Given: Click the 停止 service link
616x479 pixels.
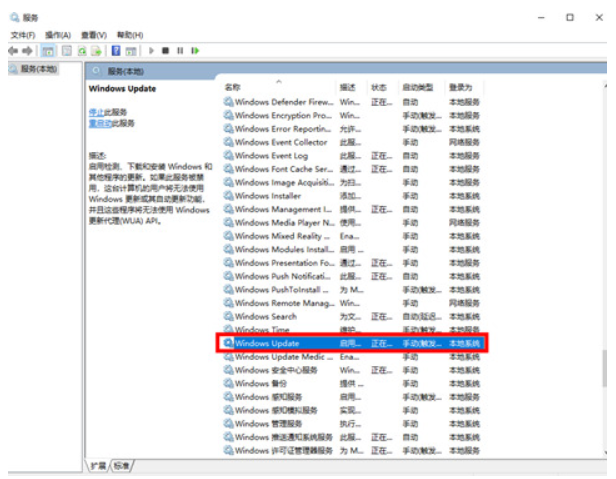Looking at the screenshot, I should (x=96, y=112).
